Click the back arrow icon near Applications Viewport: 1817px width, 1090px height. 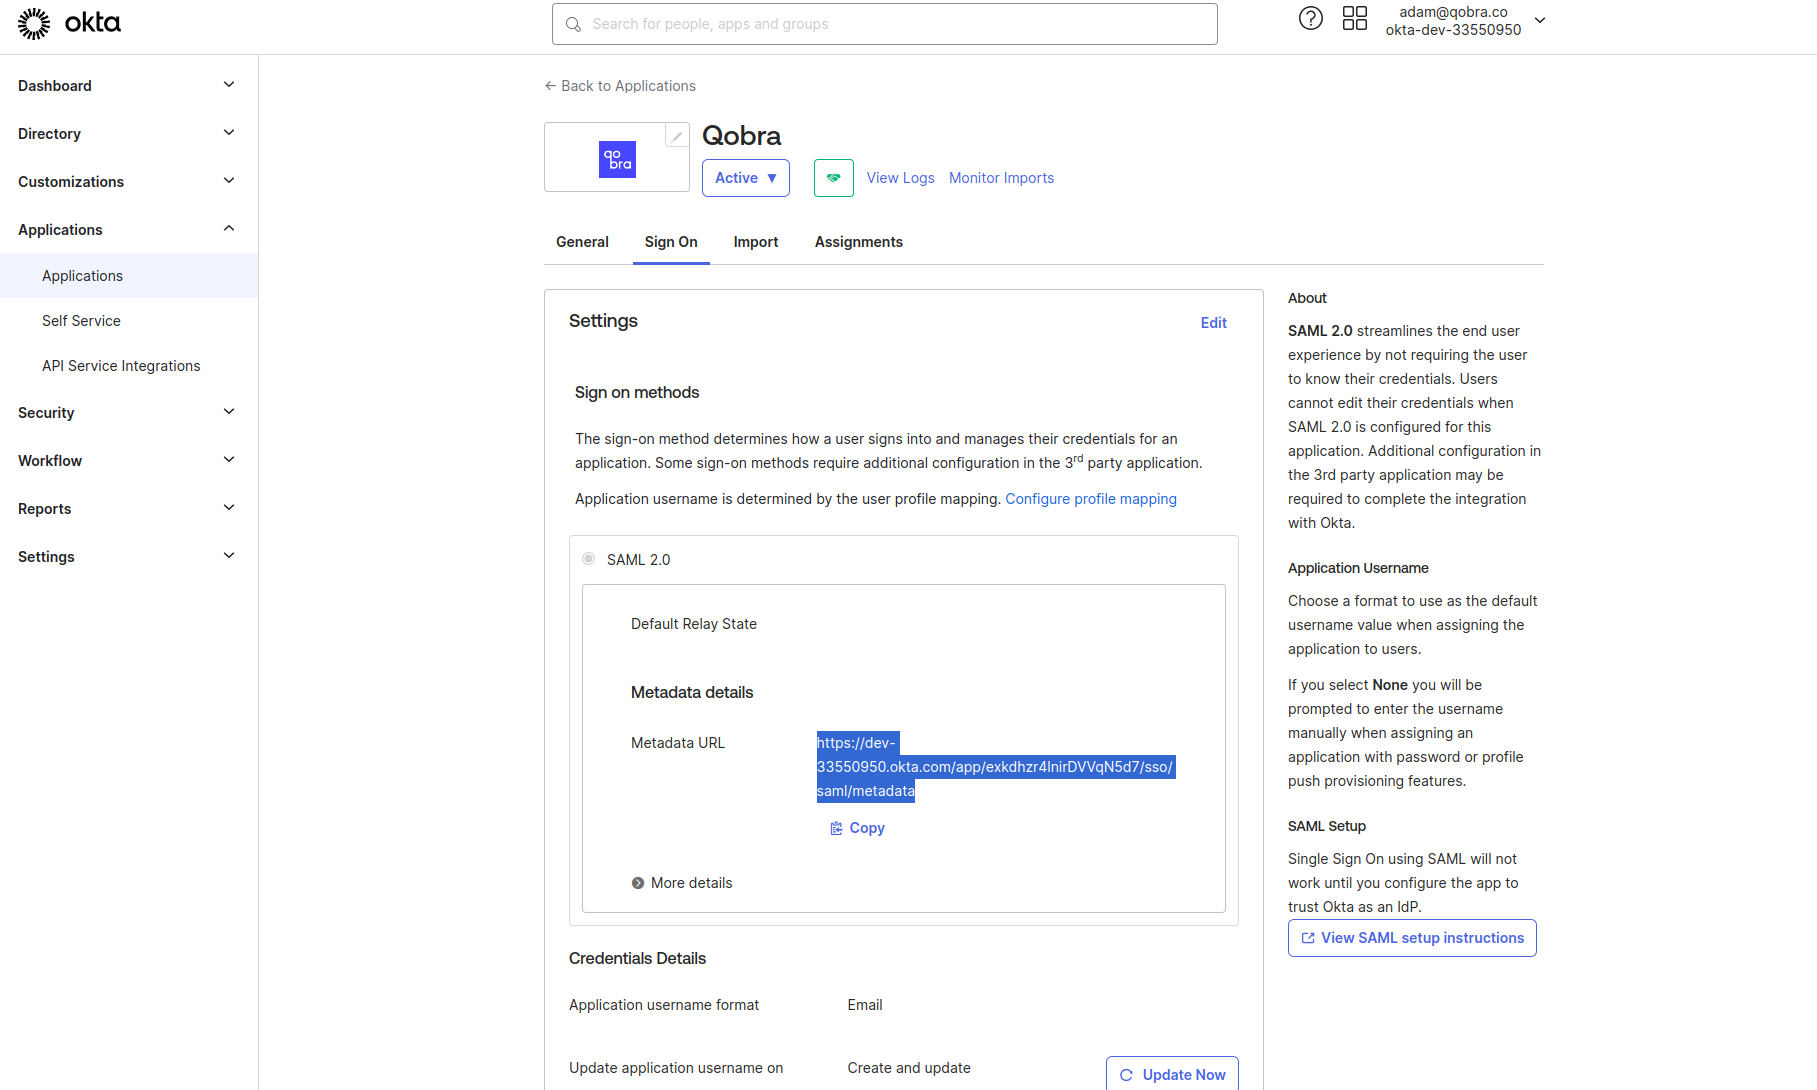[550, 86]
